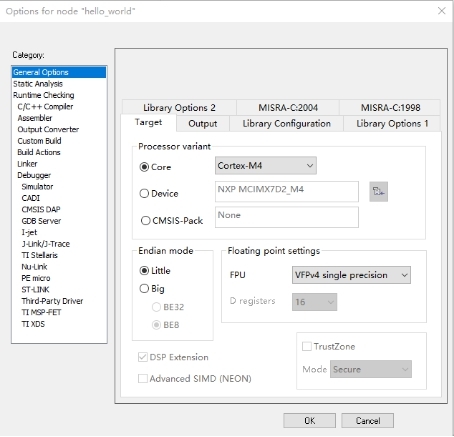The width and height of the screenshot is (454, 437).
Task: Switch to the MISRA-C:2004 tab
Action: 288,108
